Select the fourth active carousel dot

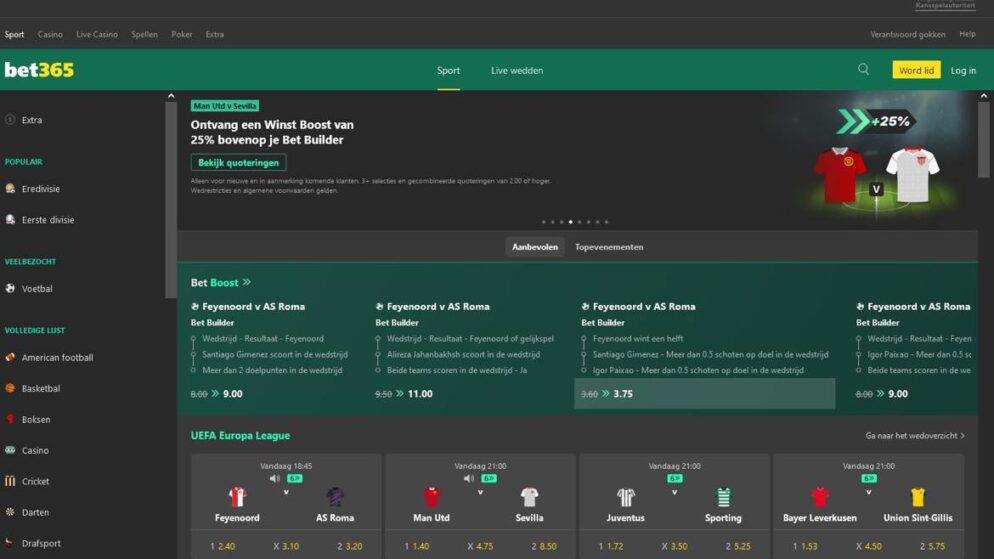pos(571,222)
